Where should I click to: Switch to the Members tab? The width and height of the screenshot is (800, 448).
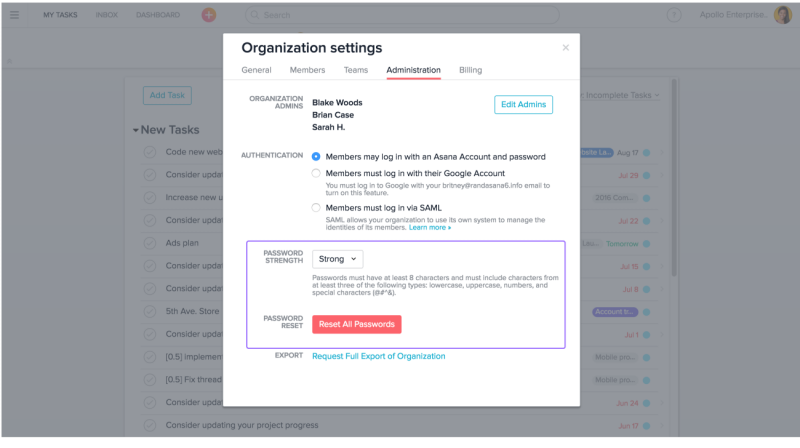tap(307, 70)
